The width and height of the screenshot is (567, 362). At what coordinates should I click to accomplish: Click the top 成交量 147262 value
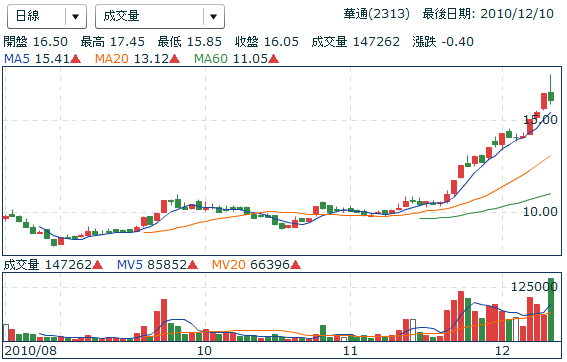[x=355, y=42]
